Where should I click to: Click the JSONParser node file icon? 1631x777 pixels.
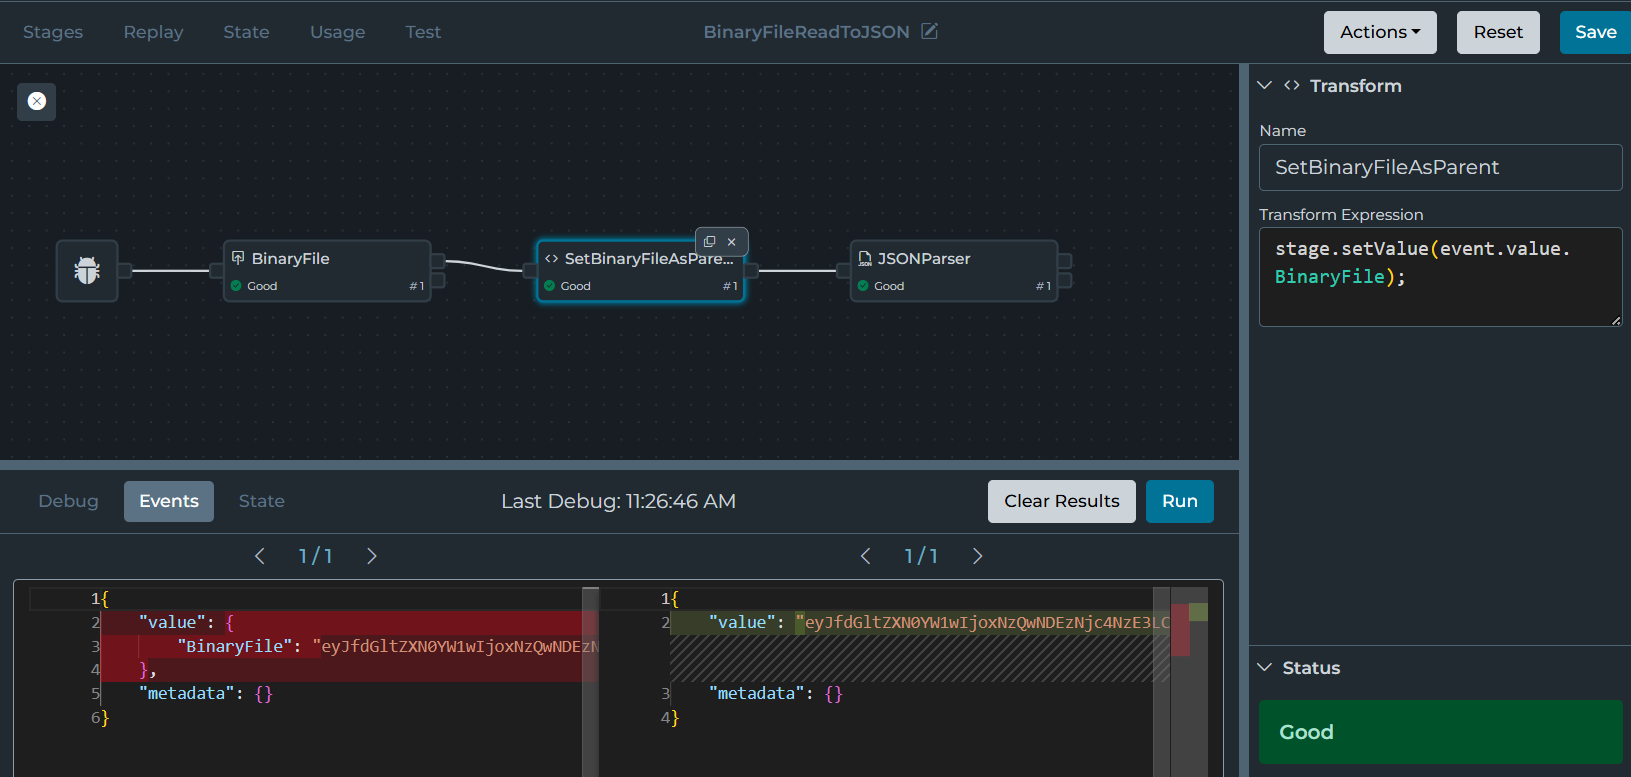865,258
